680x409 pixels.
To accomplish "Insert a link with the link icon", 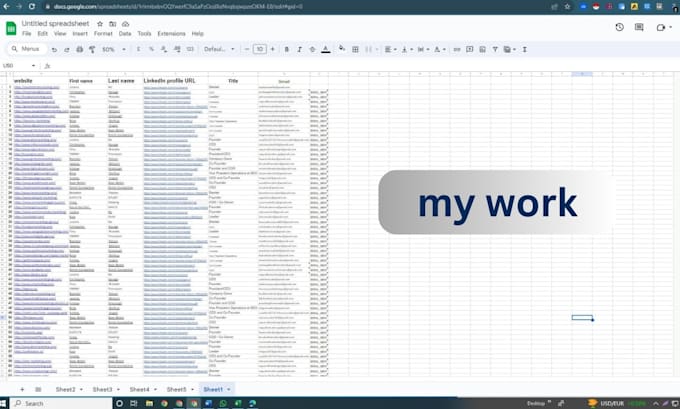I will 457,49.
